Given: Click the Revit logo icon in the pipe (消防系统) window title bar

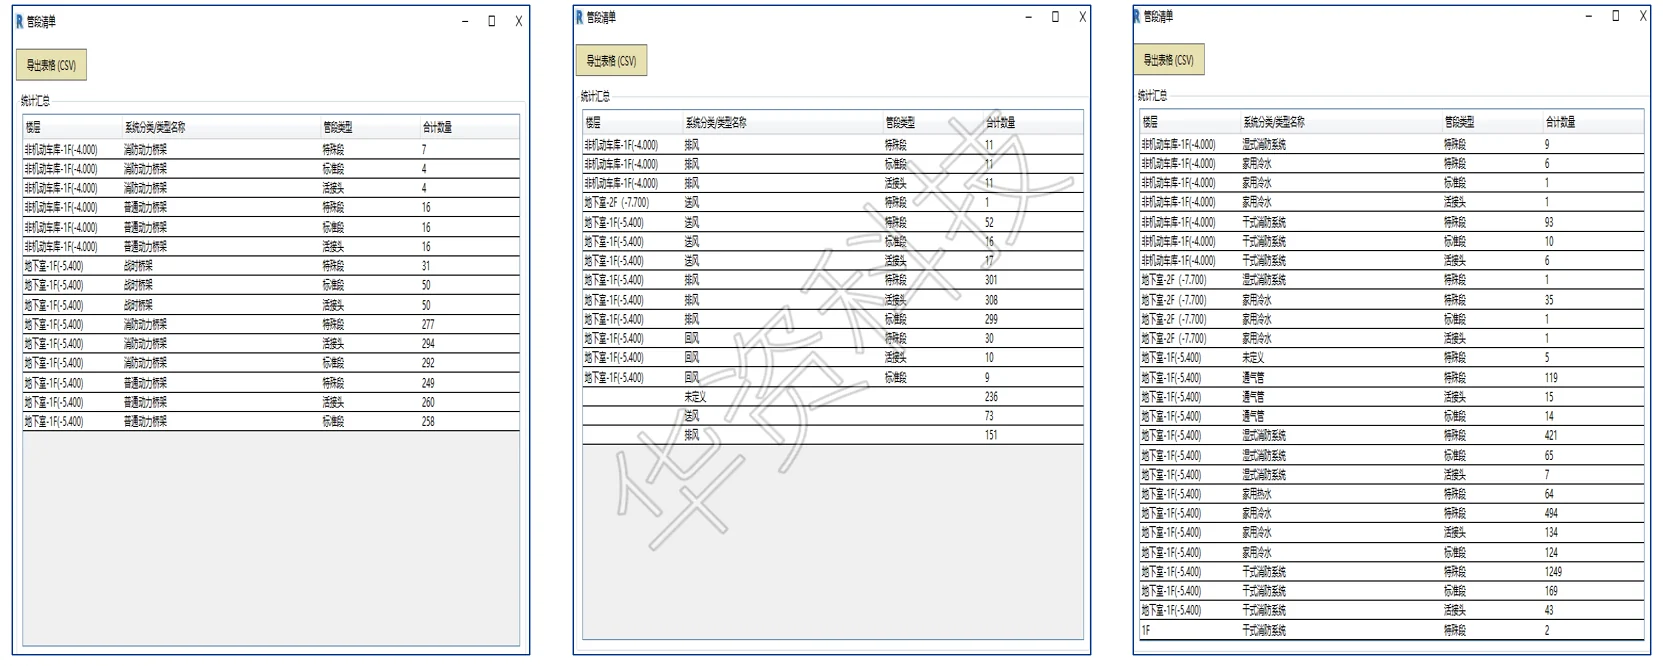Looking at the screenshot, I should [x=1136, y=16].
